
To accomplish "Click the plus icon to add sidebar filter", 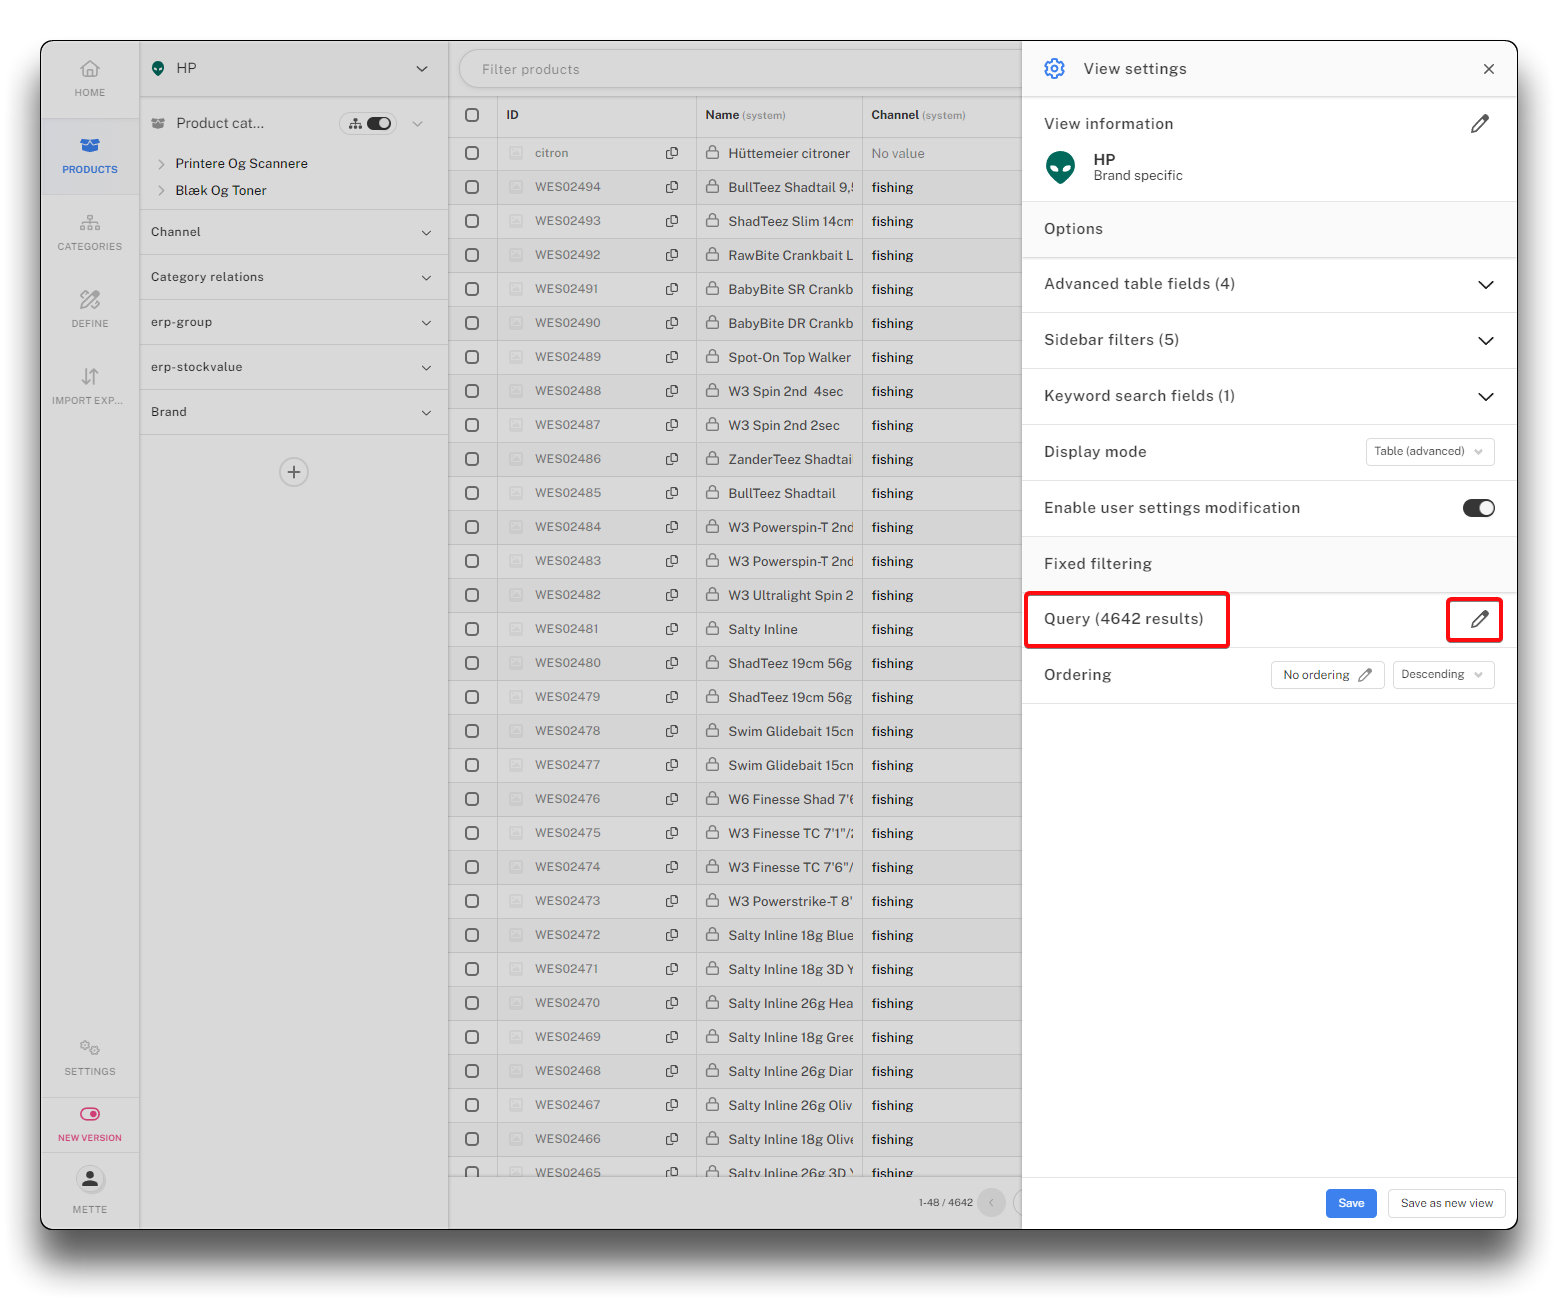I will (294, 472).
